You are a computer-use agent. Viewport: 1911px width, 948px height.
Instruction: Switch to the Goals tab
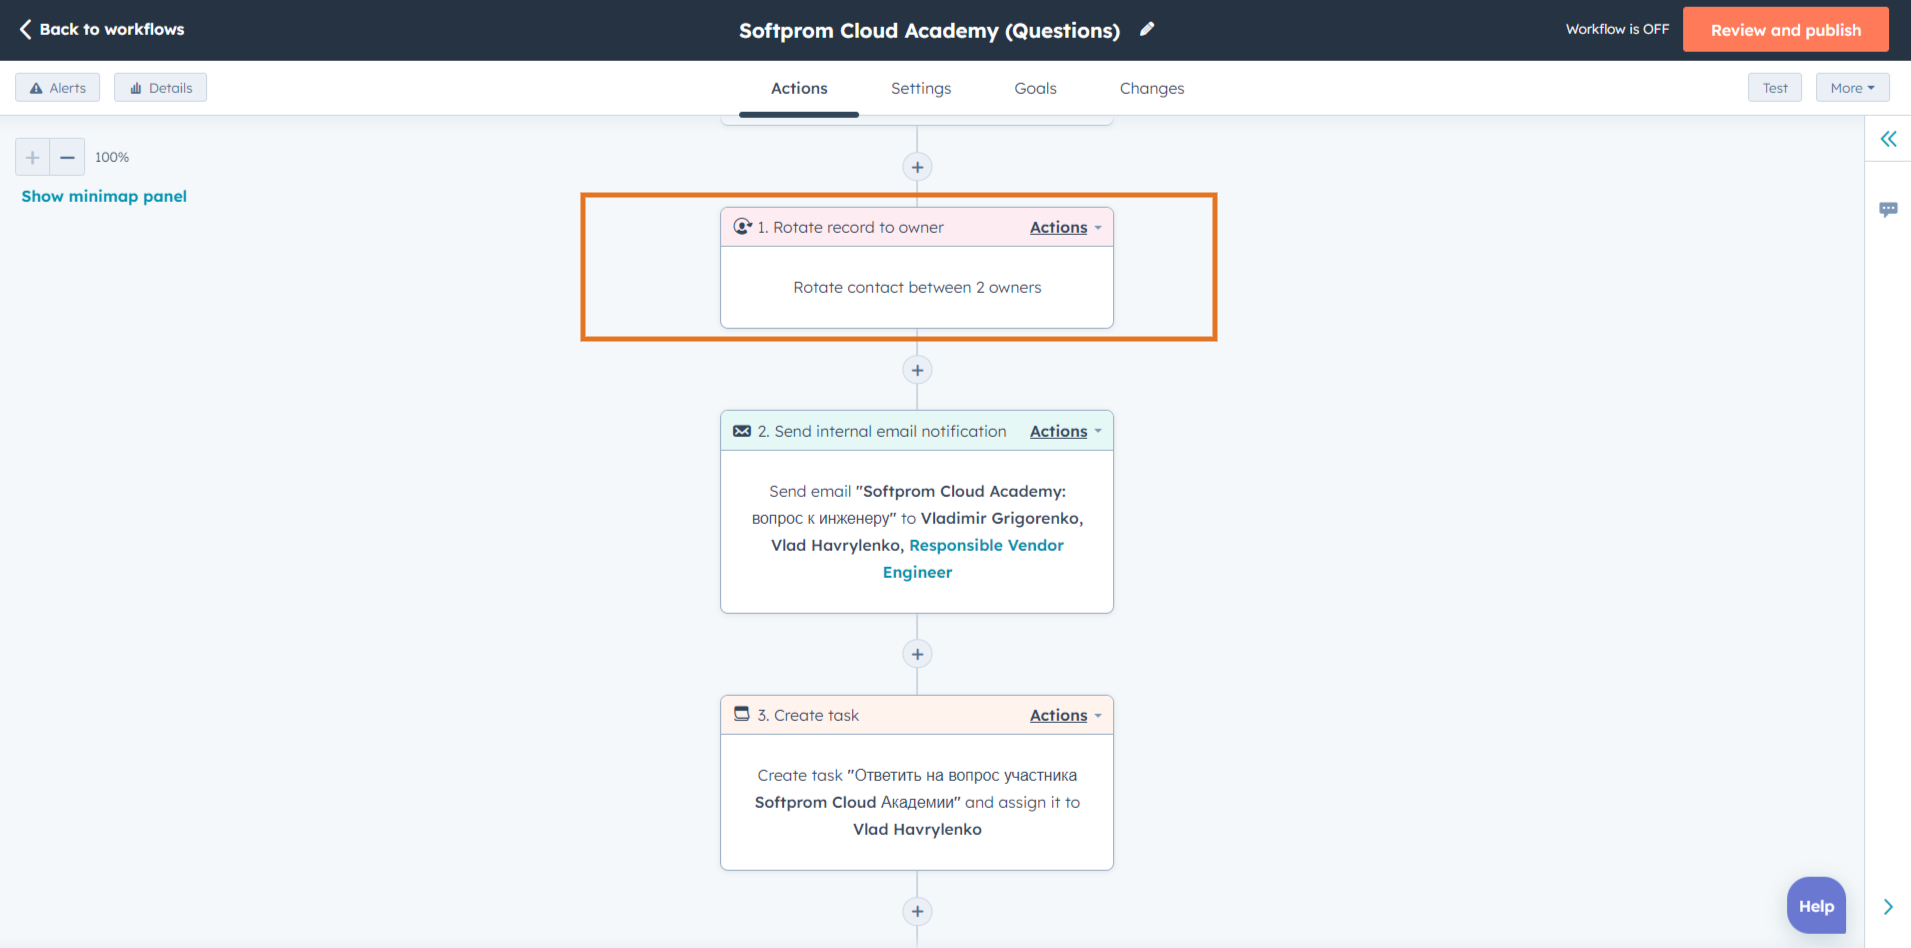1035,88
